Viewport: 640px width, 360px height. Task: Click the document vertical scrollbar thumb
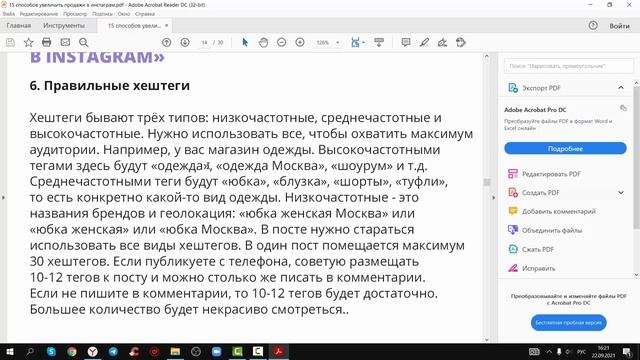487,182
